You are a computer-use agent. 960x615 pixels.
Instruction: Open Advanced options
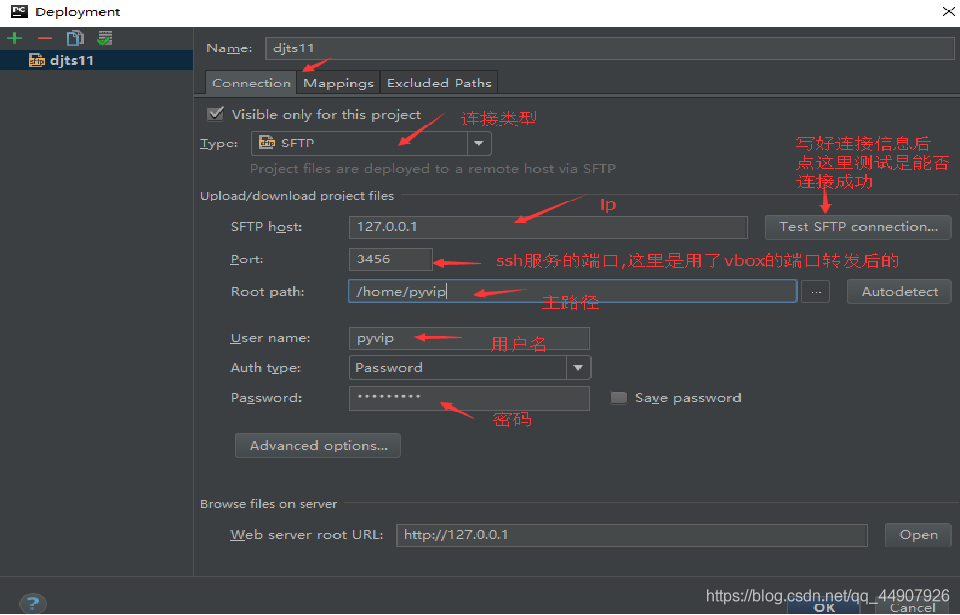[318, 446]
